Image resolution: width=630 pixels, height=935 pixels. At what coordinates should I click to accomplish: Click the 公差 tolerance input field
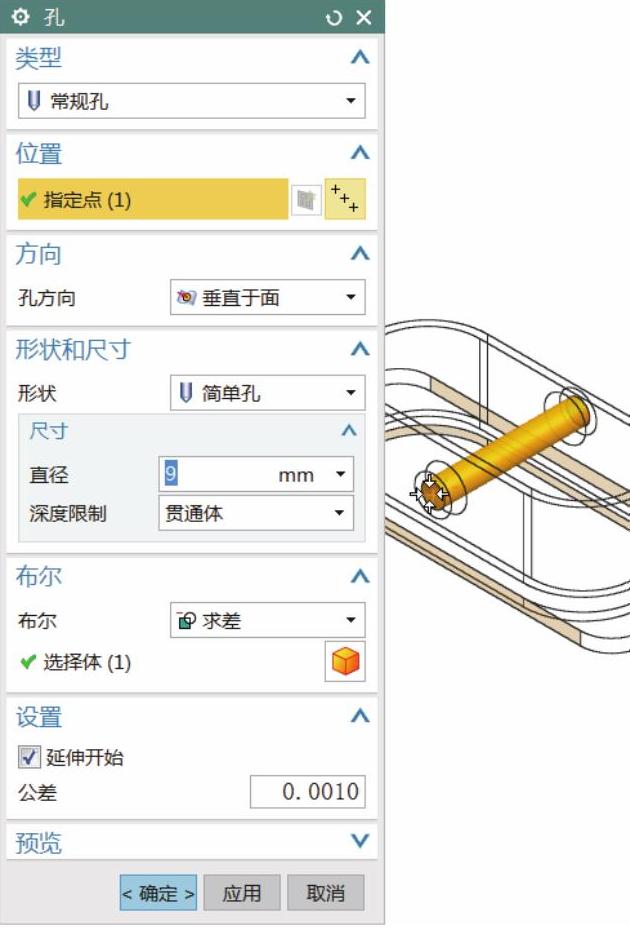(x=308, y=792)
